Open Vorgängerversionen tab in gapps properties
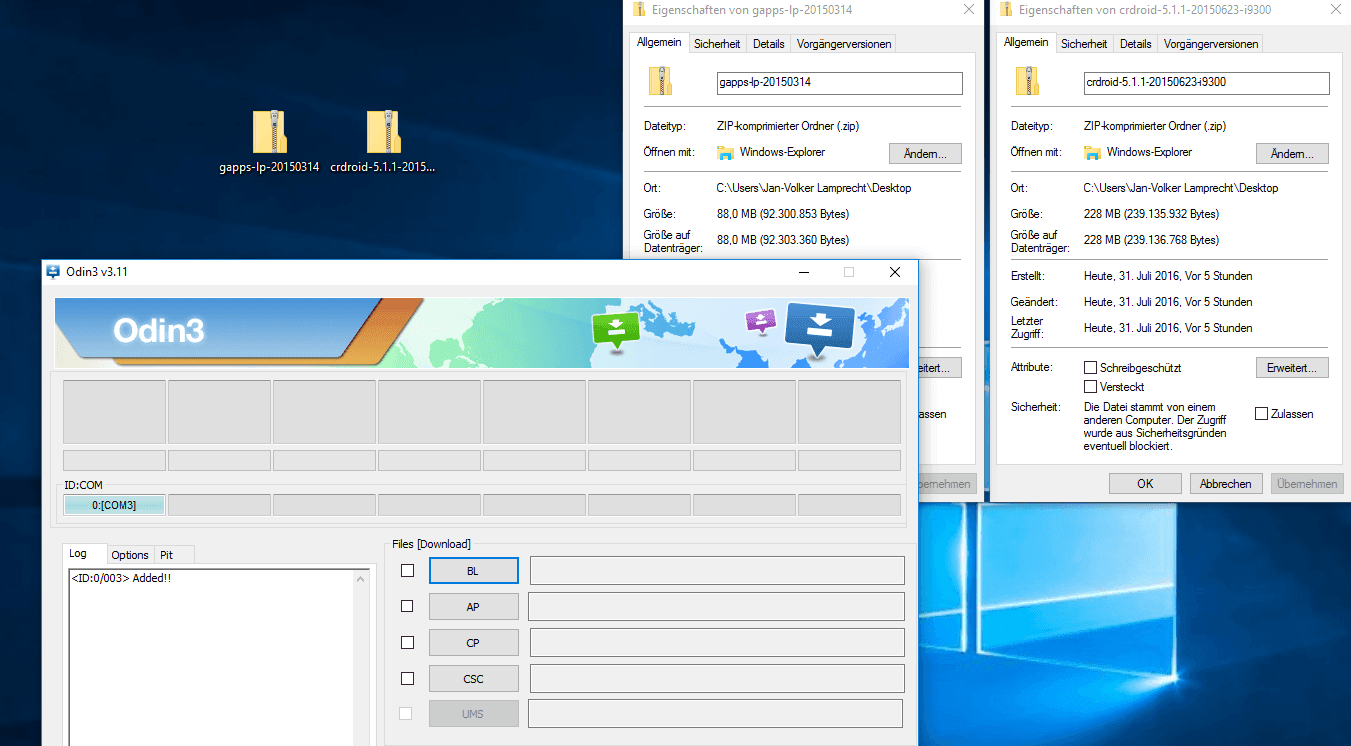1351x746 pixels. point(843,44)
